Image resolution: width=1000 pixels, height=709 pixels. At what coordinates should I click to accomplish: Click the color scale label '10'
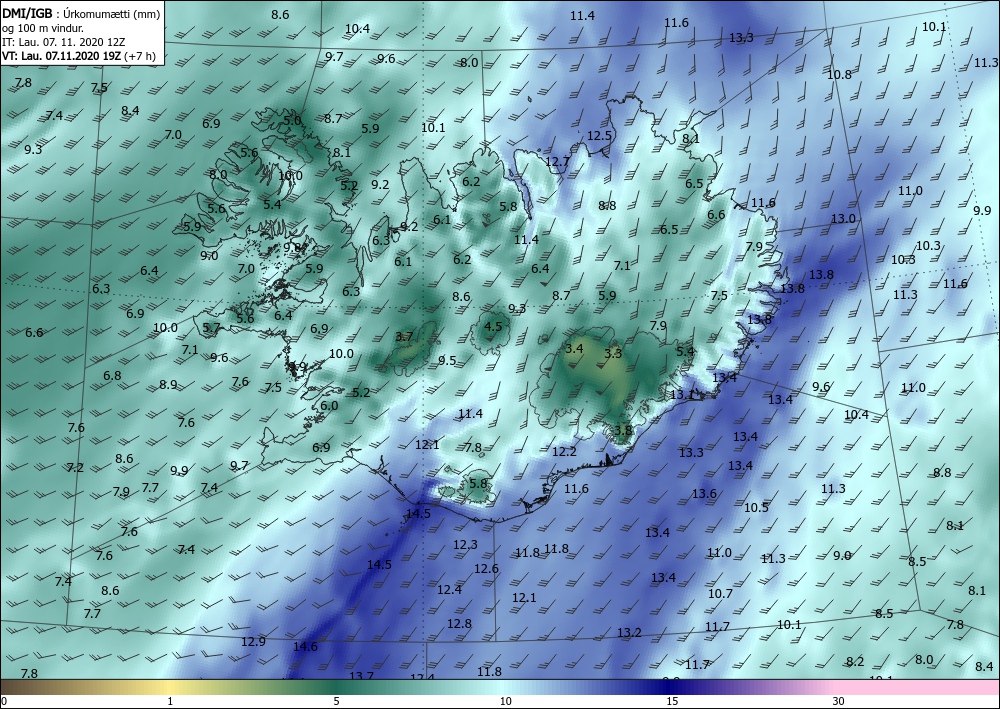[506, 701]
